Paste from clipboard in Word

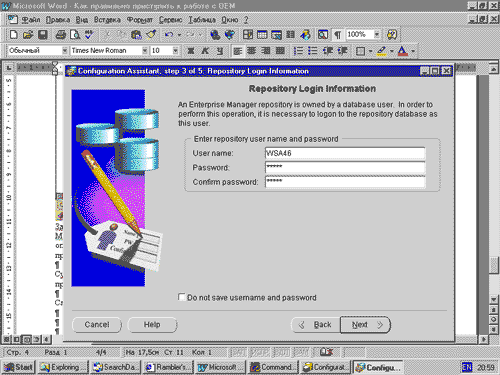[136, 35]
